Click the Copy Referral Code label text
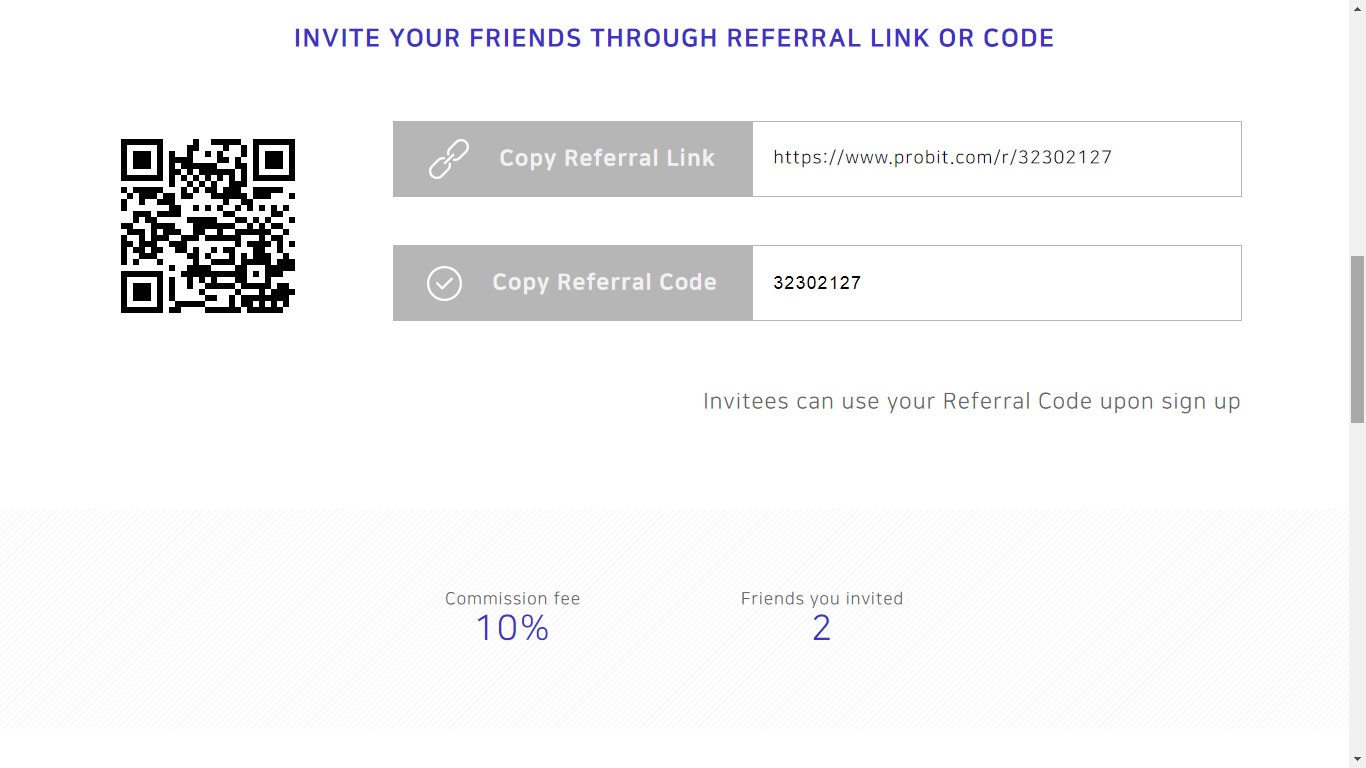 click(604, 282)
